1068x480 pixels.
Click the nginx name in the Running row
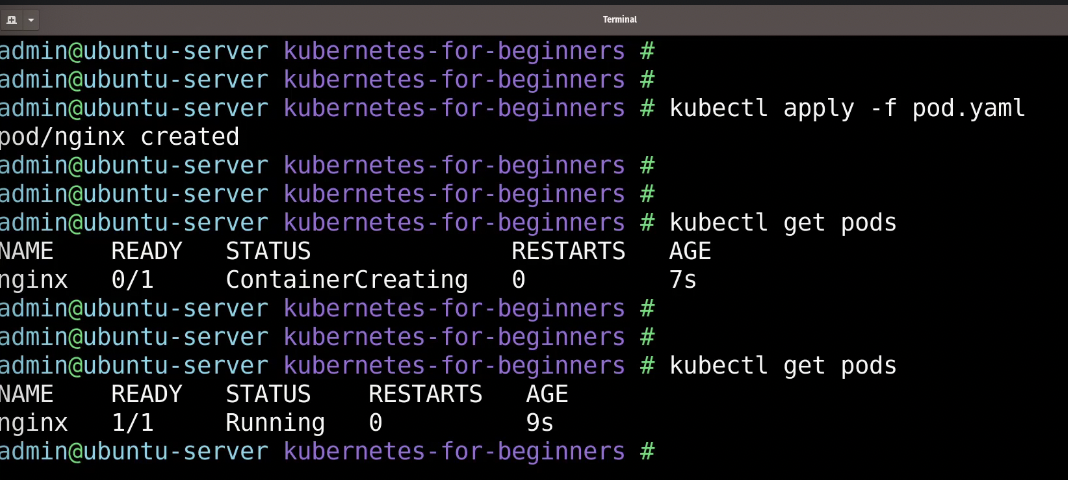[33, 423]
